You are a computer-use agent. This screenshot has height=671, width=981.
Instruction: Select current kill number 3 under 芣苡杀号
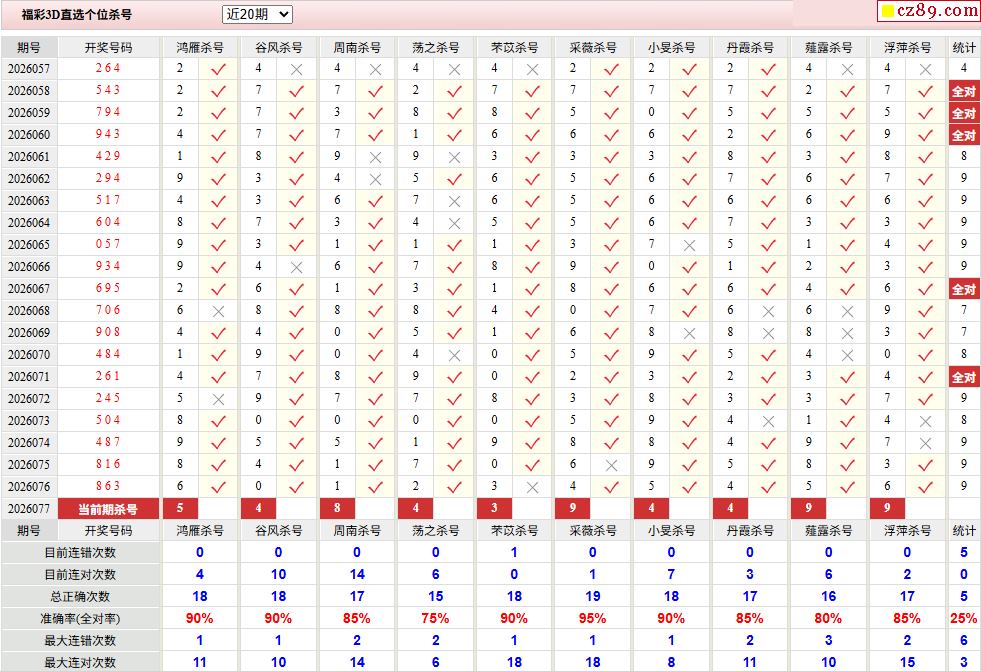tap(494, 508)
